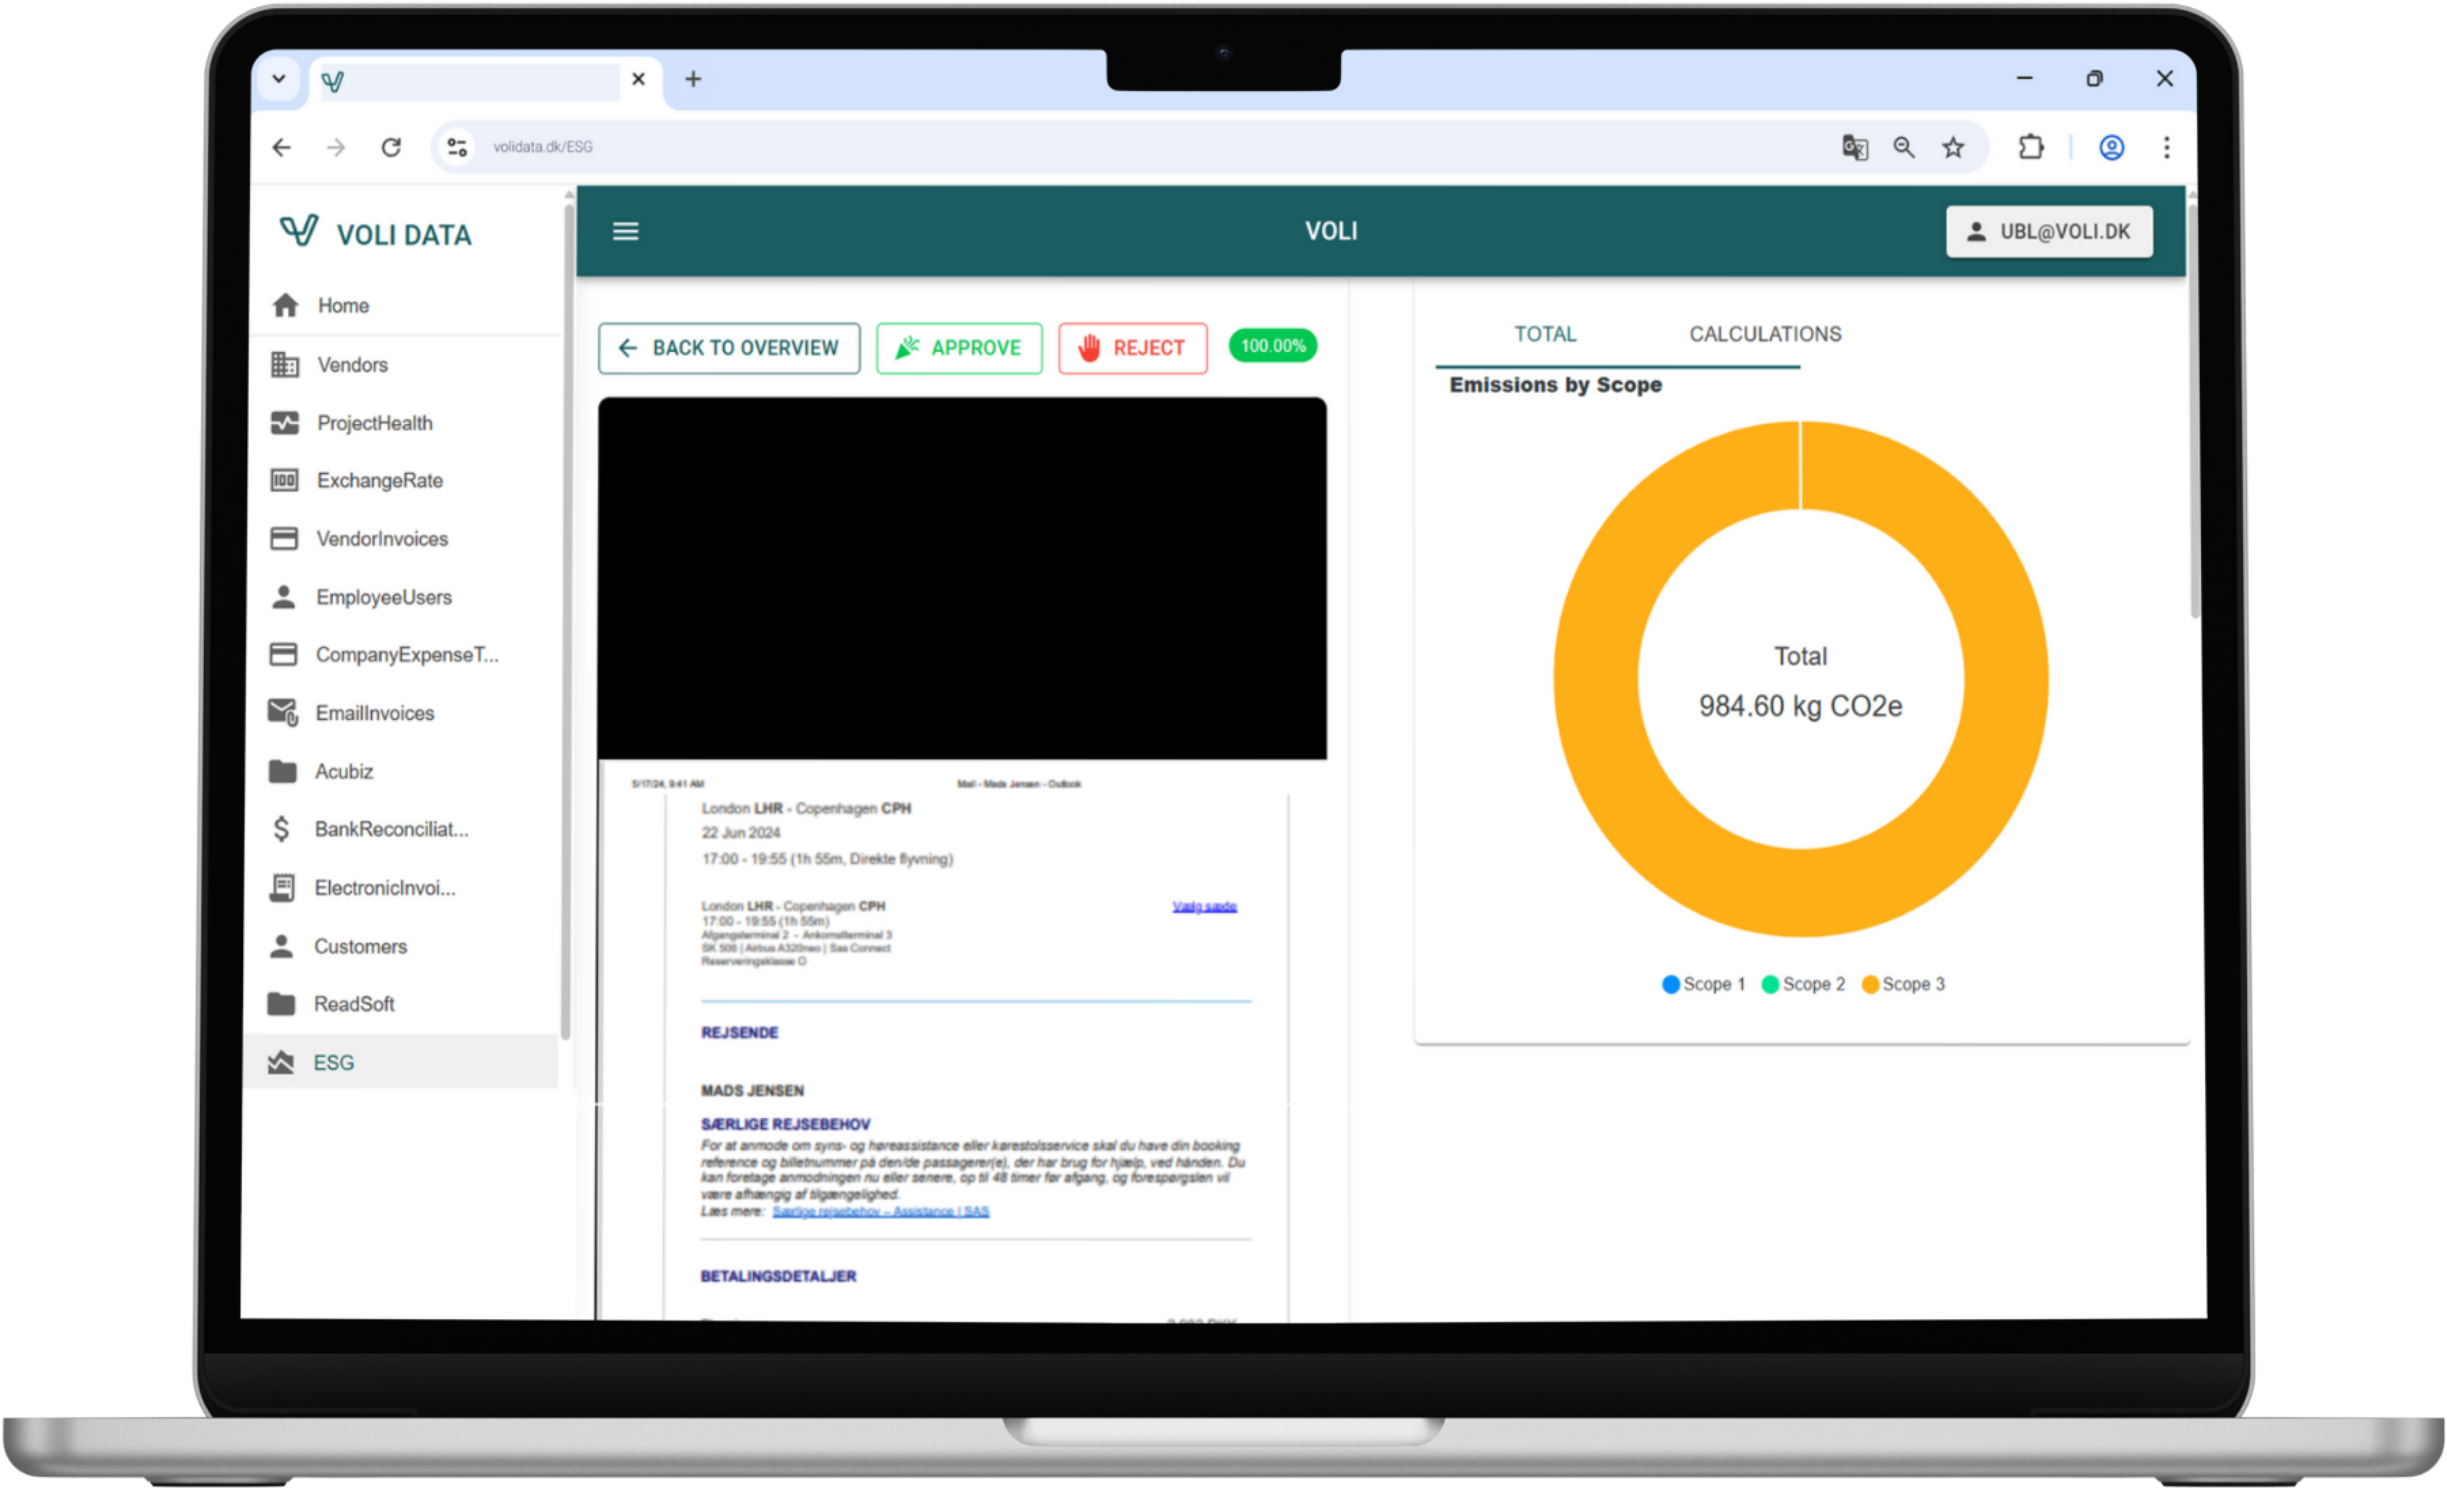The image size is (2447, 1491).
Task: Click the REJECT button
Action: point(1132,348)
